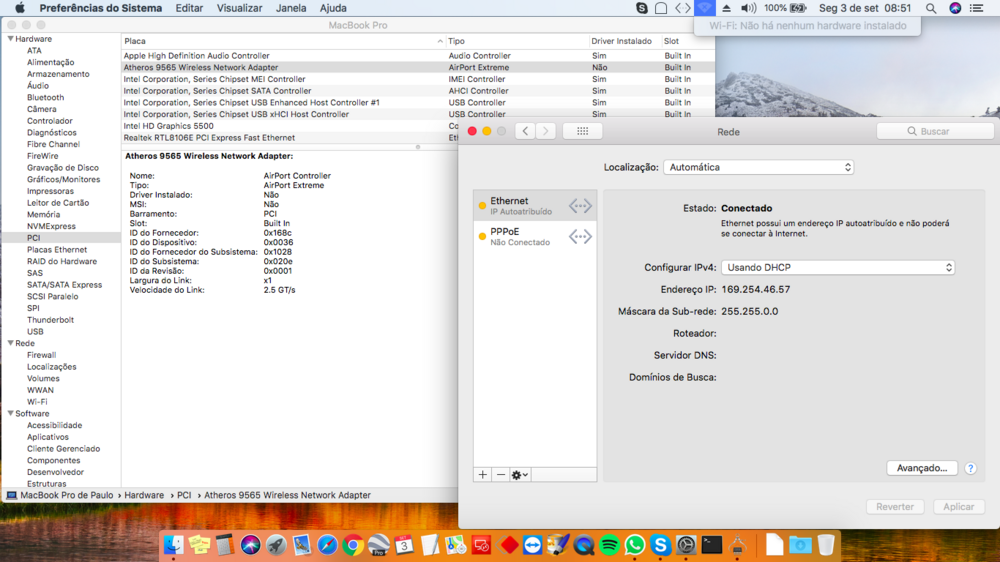Launch Google Chrome from the Dock
Image resolution: width=1000 pixels, height=562 pixels.
(353, 545)
